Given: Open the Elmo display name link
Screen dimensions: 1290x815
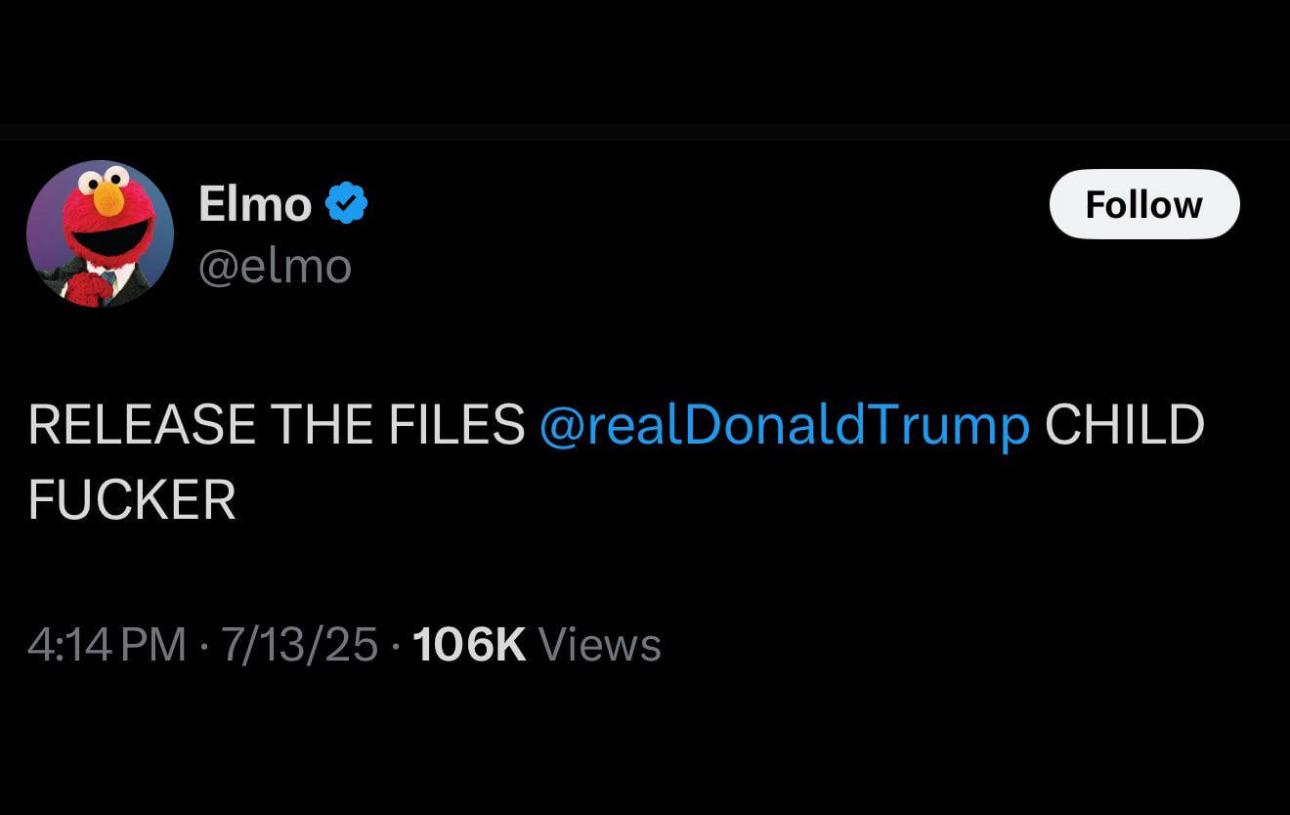Looking at the screenshot, I should 255,204.
